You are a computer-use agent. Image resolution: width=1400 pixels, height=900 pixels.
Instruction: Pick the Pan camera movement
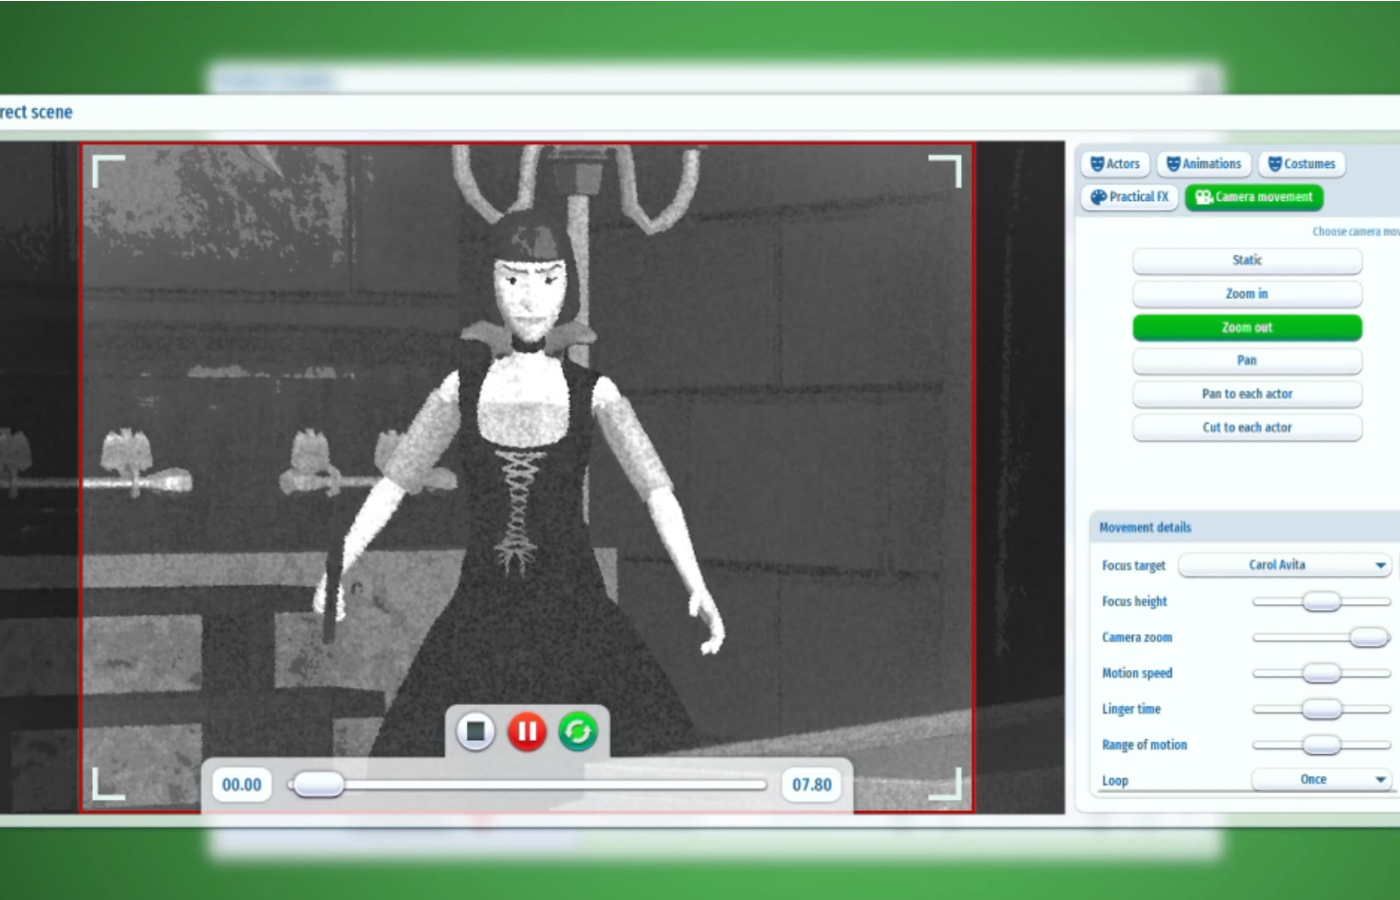tap(1246, 361)
